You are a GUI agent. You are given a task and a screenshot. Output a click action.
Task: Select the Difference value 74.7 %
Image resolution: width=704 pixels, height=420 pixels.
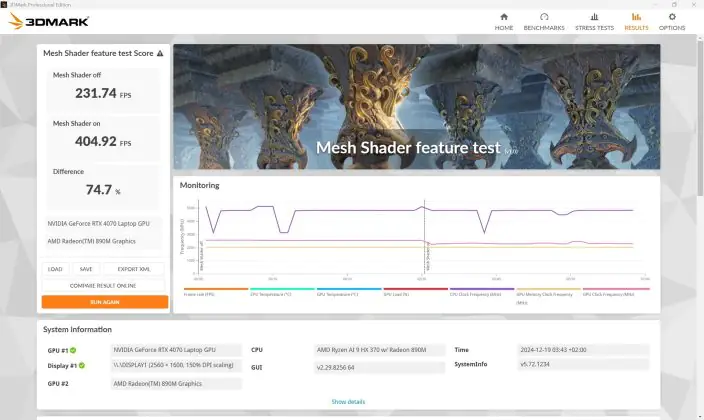[103, 190]
